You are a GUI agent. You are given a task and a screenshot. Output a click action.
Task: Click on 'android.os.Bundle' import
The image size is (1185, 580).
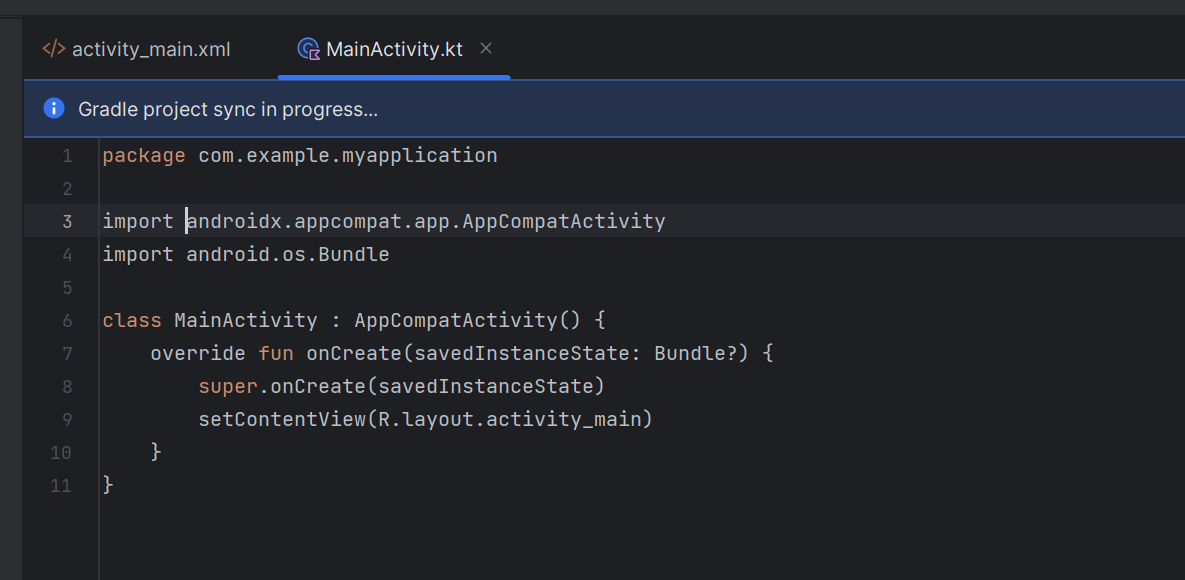point(287,255)
